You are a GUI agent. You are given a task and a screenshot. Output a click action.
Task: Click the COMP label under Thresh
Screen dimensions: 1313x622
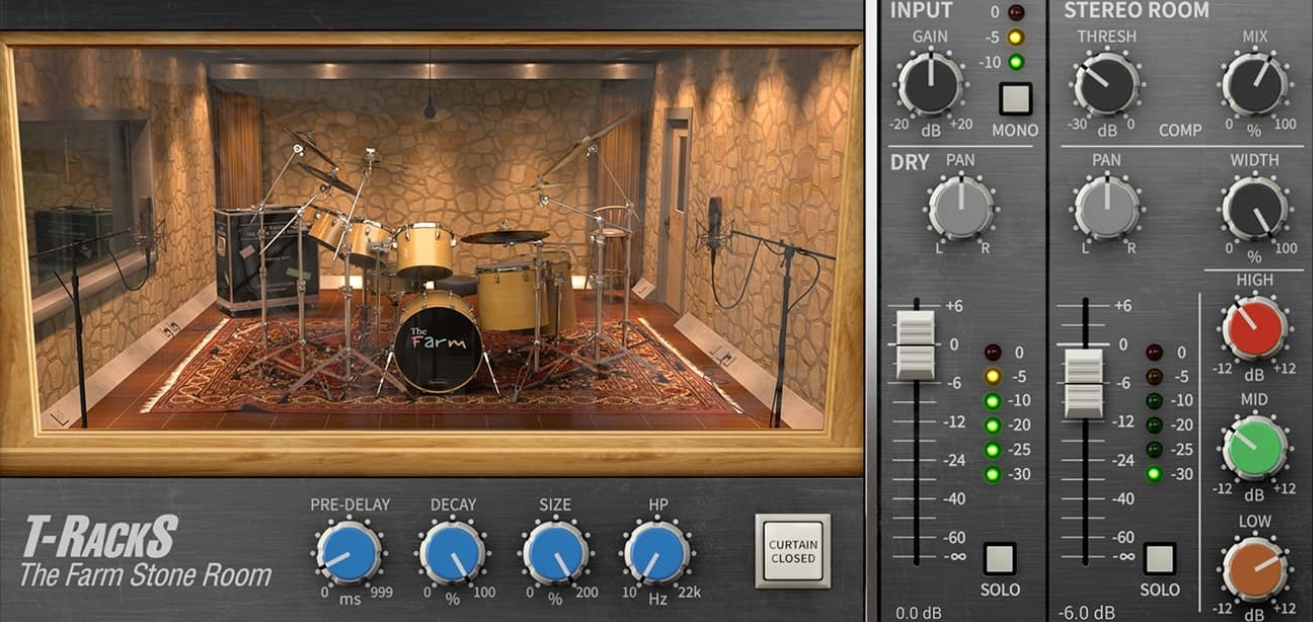(1180, 130)
